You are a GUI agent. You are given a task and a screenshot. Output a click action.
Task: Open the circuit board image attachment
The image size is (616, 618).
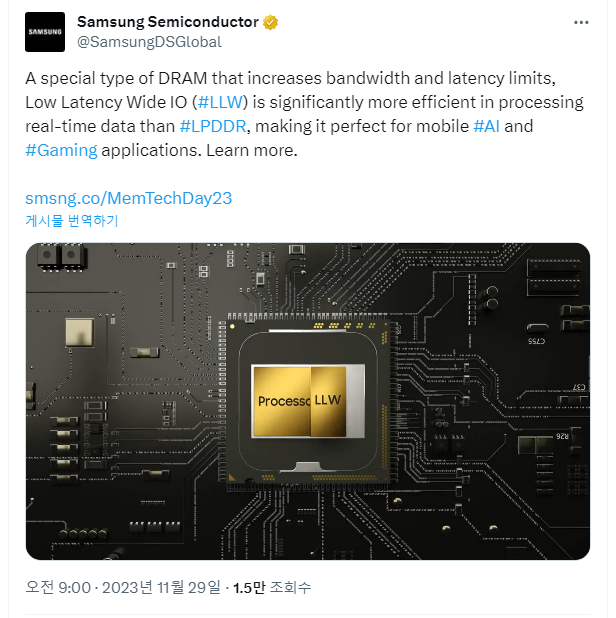(x=308, y=401)
